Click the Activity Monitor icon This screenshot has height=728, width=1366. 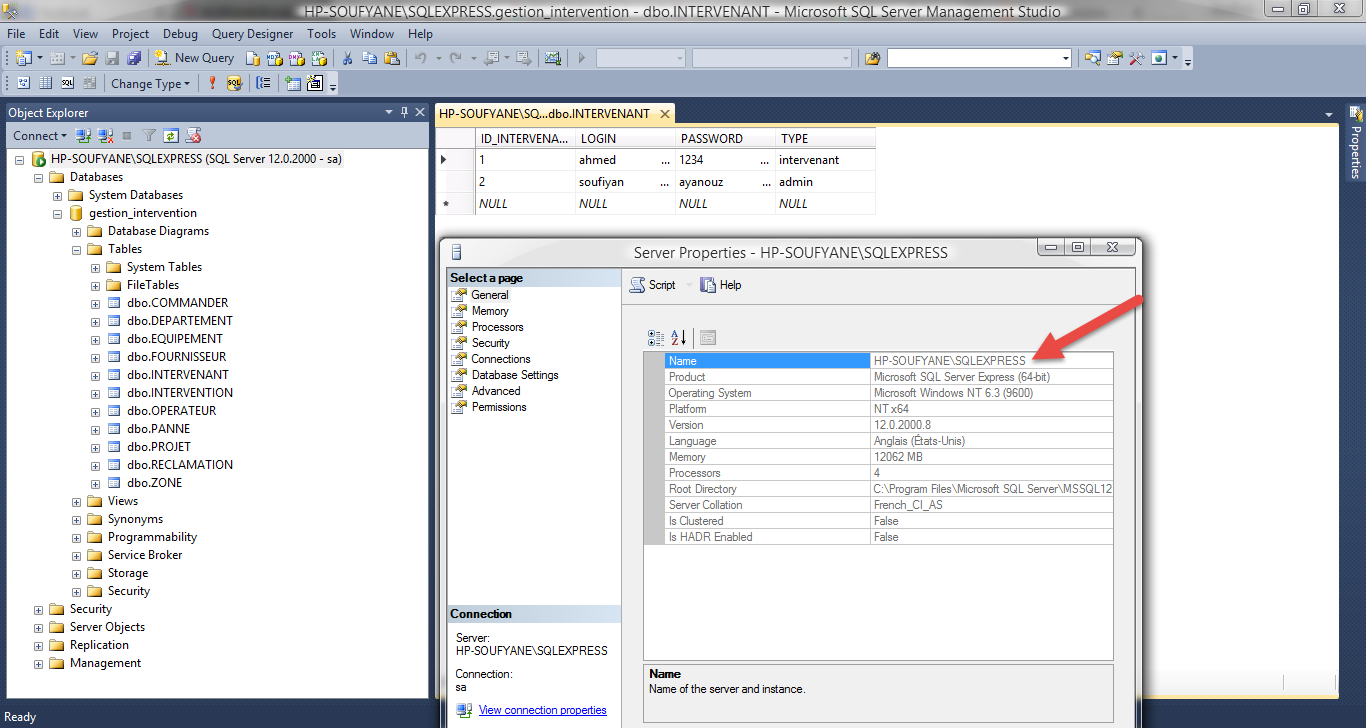pyautogui.click(x=552, y=58)
